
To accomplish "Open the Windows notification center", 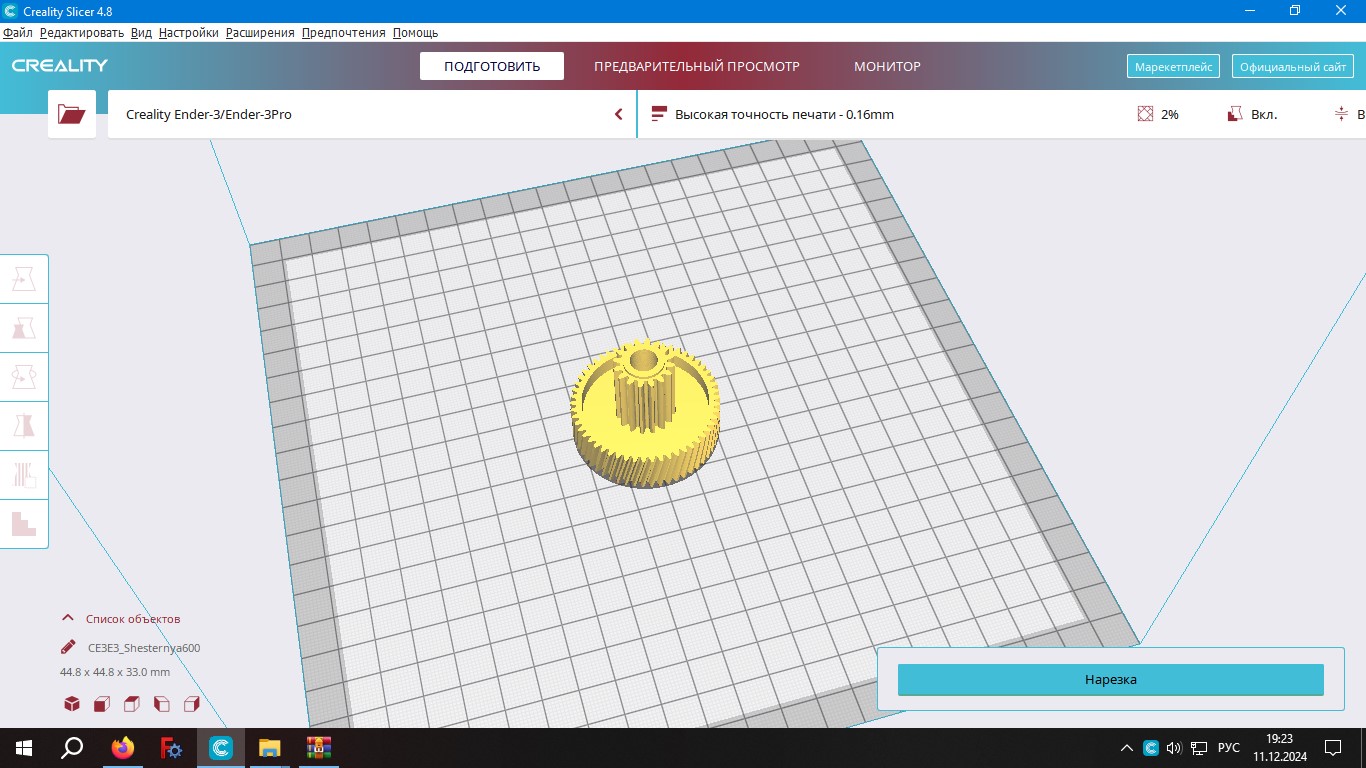I will (1333, 748).
